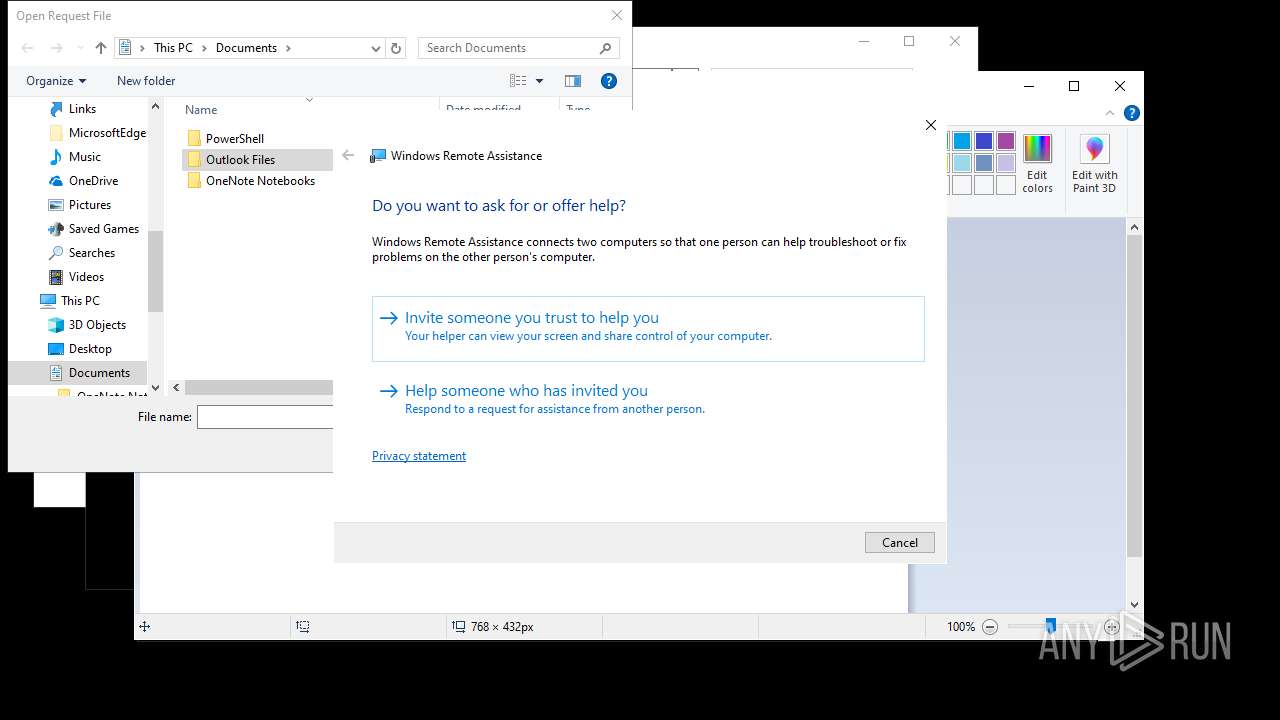
Task: Invite someone you trust to help you
Action: [x=648, y=328]
